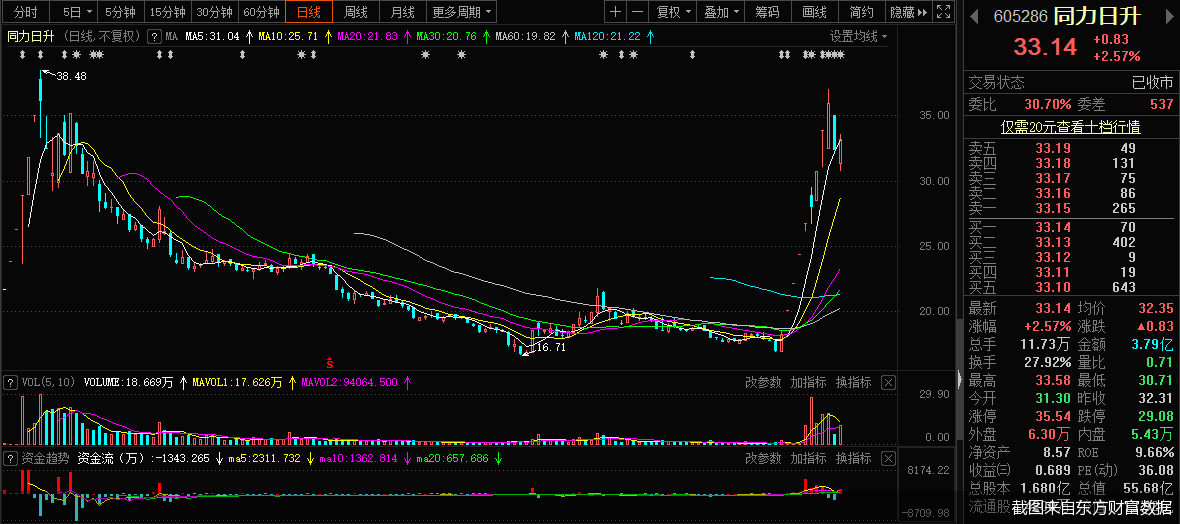Switch to 5分钟 period tab
This screenshot has width=1180, height=524.
tap(121, 12)
